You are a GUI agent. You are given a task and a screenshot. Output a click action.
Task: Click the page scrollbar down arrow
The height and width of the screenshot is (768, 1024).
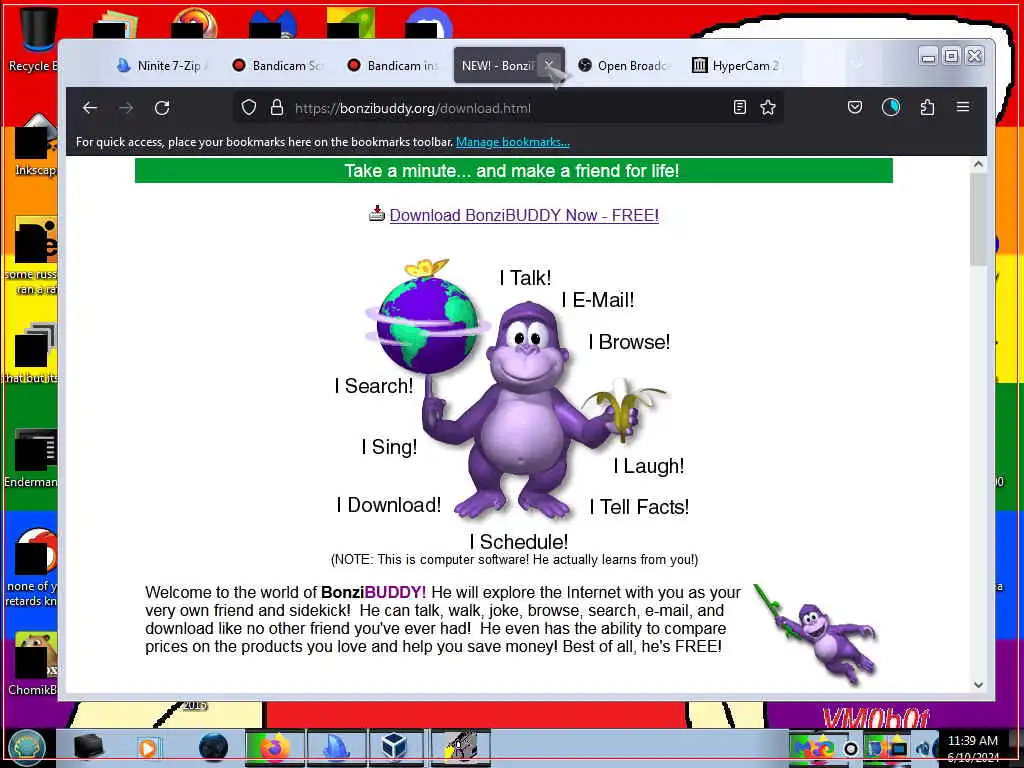coord(978,684)
